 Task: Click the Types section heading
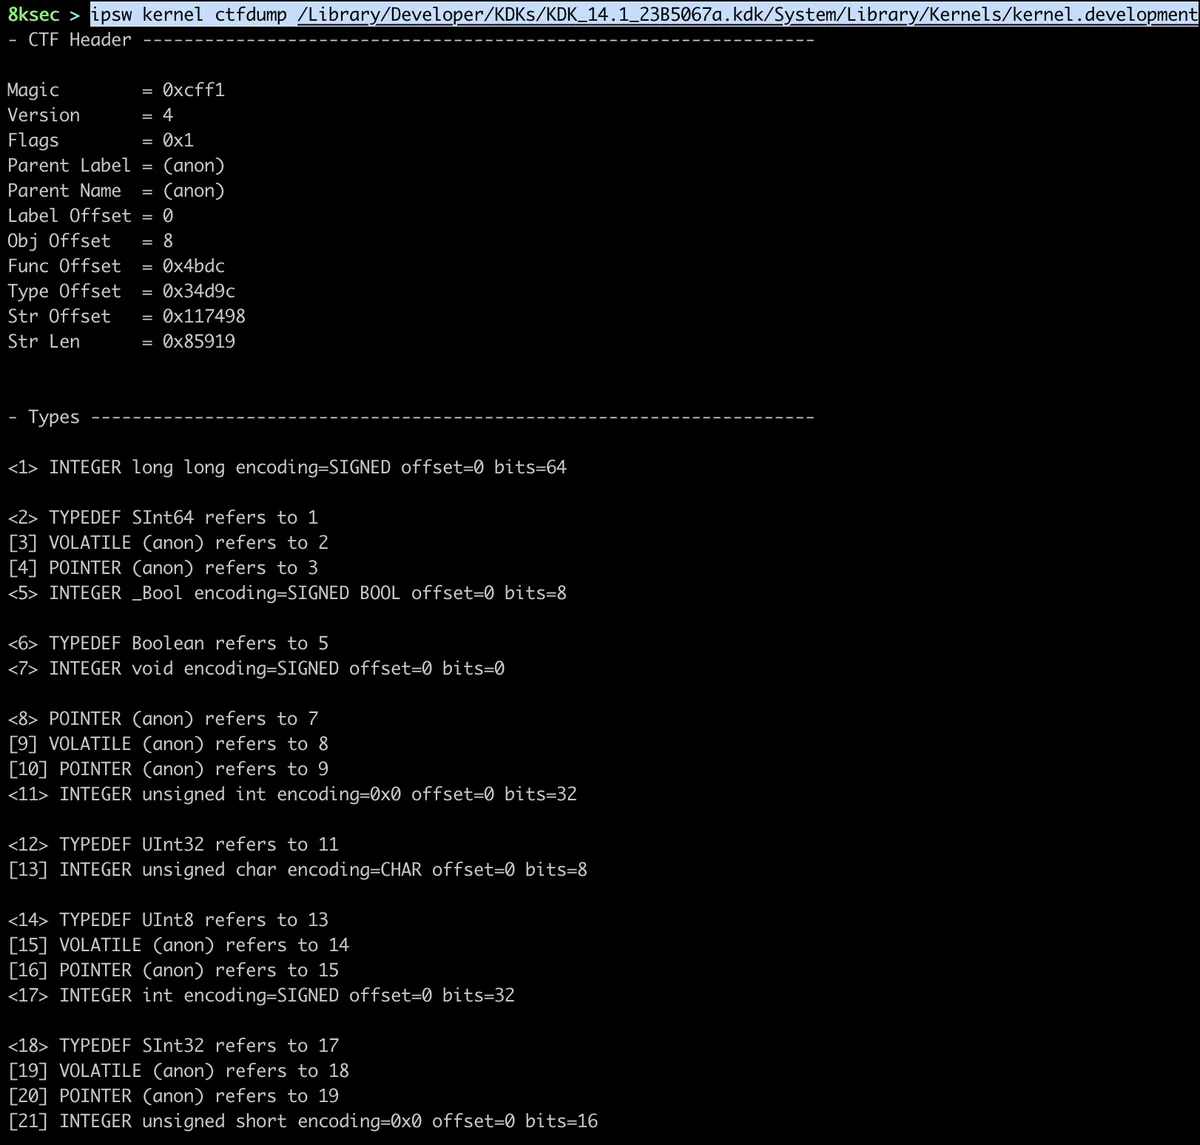point(54,417)
